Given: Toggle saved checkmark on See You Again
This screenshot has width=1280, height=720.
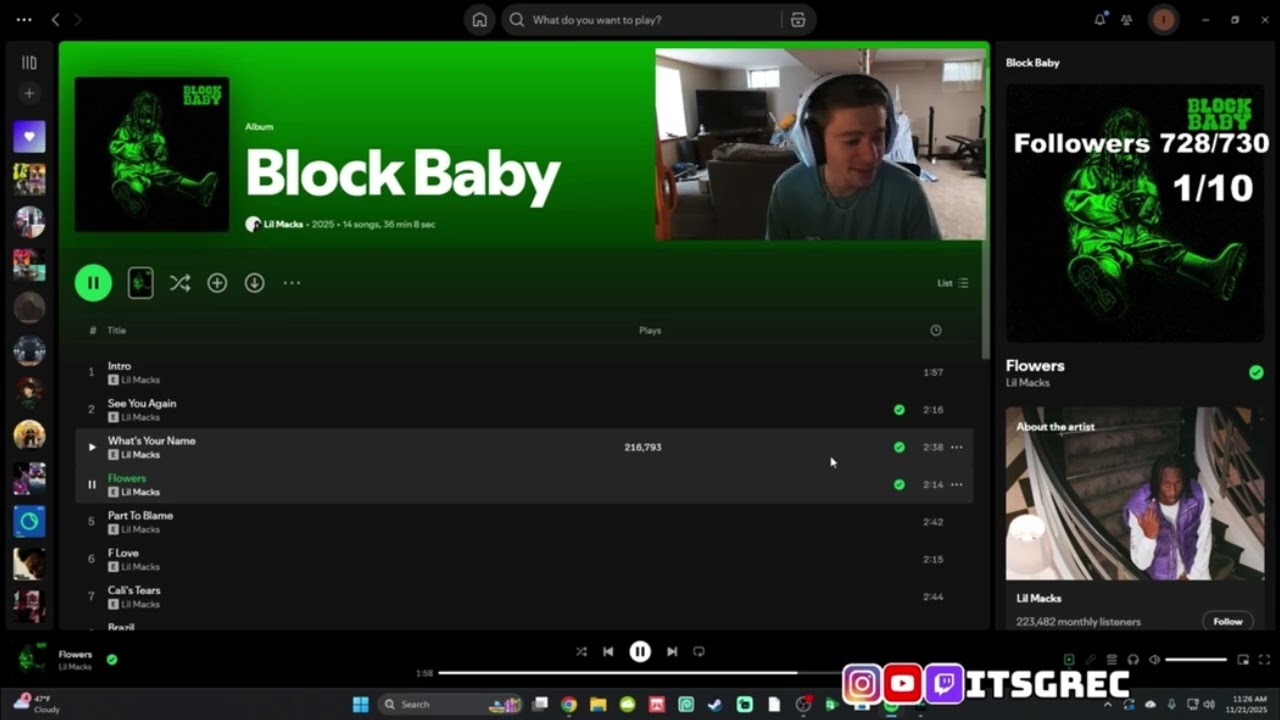Looking at the screenshot, I should [899, 410].
